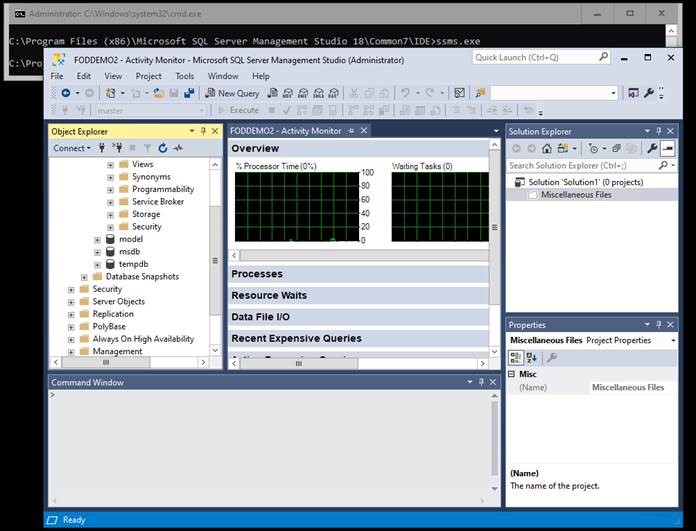
Task: Toggle auto-hide pin on Properties panel
Action: [659, 325]
